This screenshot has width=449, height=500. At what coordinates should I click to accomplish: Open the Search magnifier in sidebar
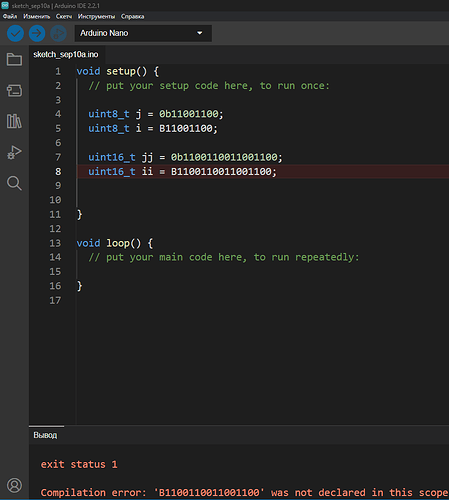(14, 183)
